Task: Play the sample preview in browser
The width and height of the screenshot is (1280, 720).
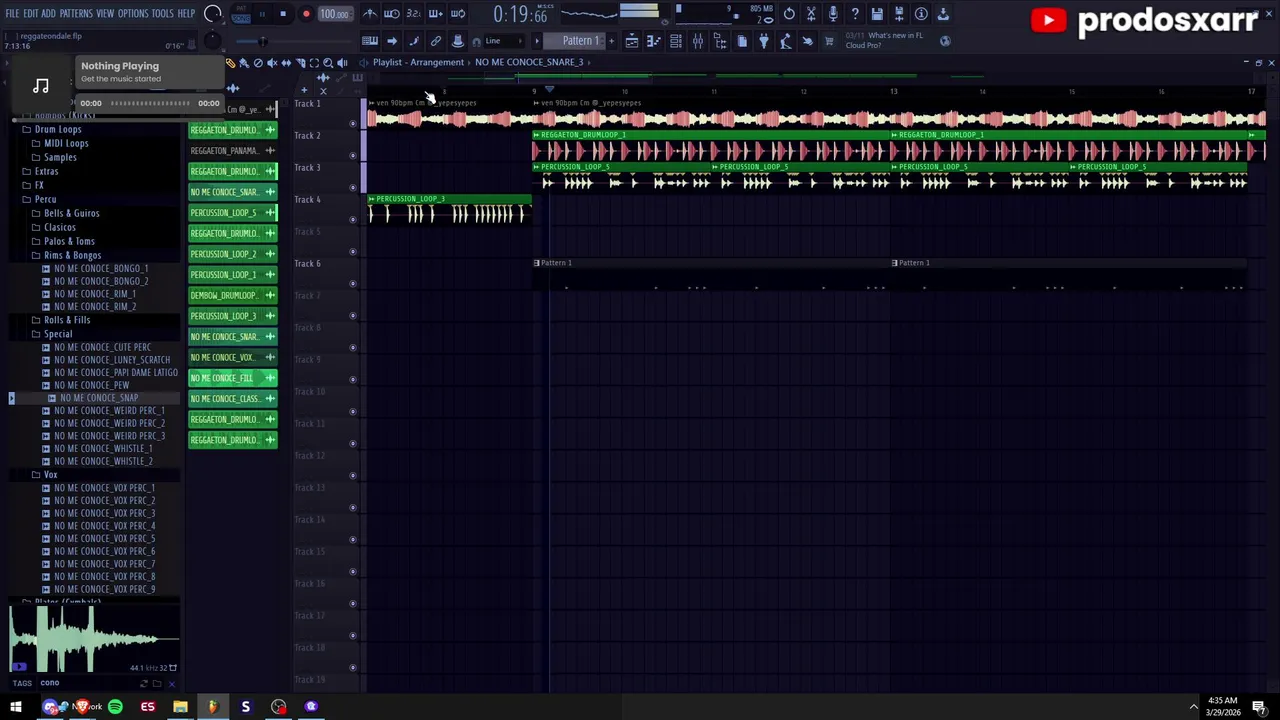Action: tap(19, 667)
